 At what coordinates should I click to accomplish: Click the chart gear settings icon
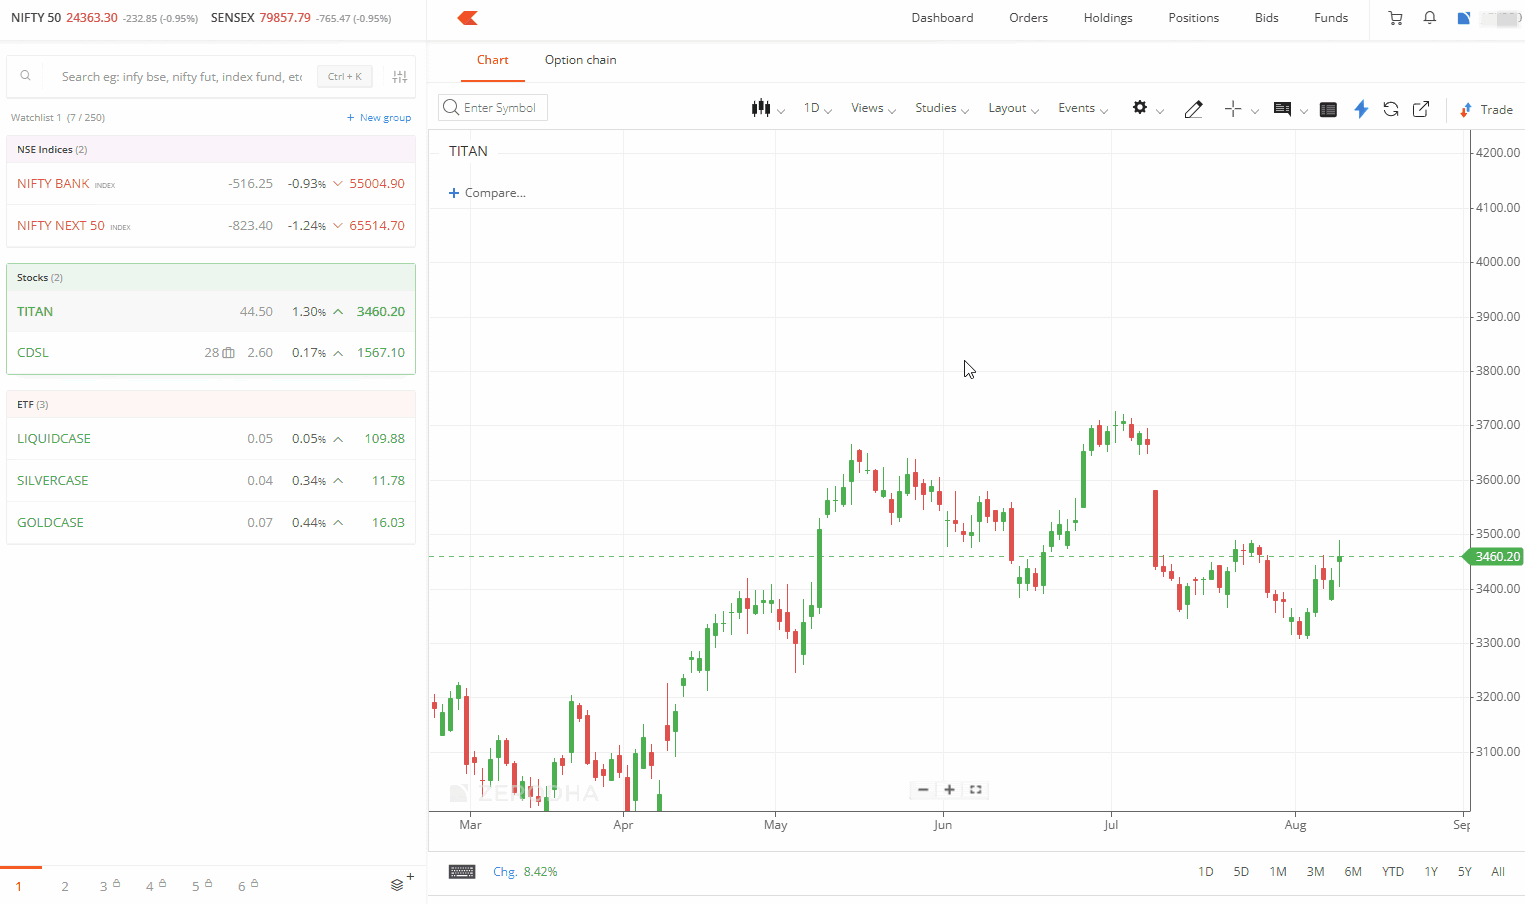point(1140,108)
